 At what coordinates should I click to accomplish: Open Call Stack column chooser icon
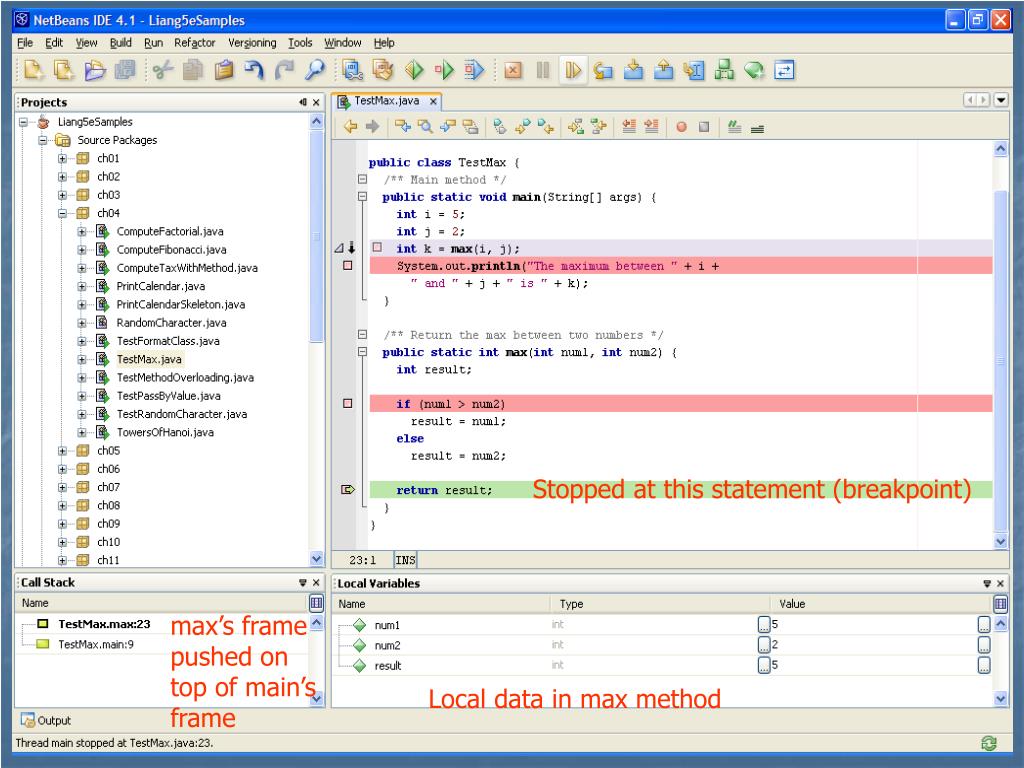(316, 603)
